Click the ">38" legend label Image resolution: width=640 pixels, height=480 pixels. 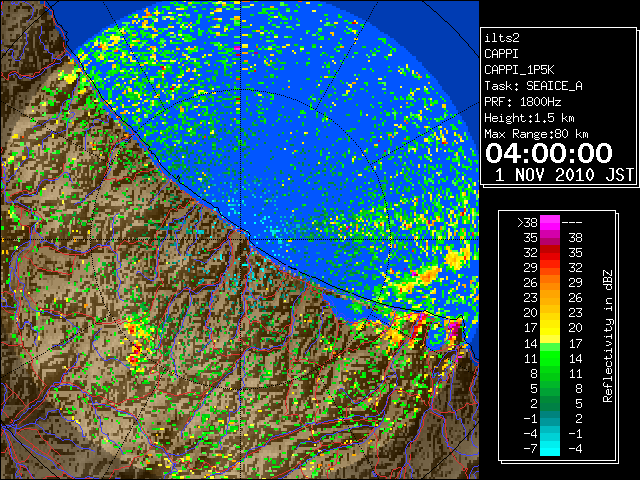(527, 223)
